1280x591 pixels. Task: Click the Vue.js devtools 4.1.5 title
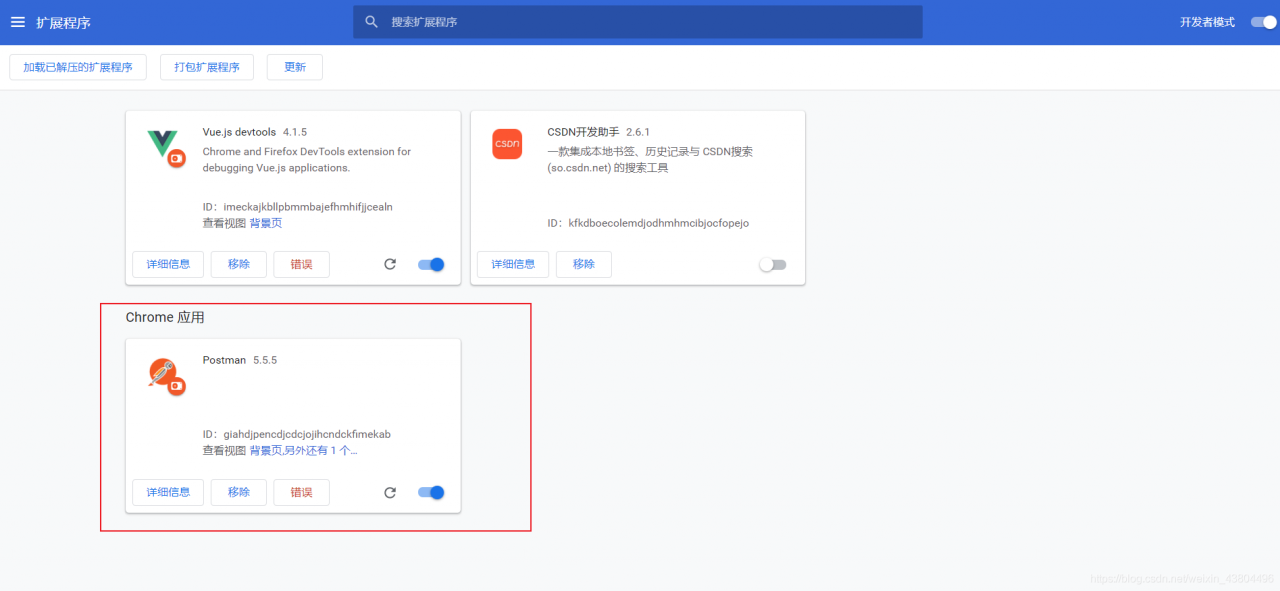255,132
